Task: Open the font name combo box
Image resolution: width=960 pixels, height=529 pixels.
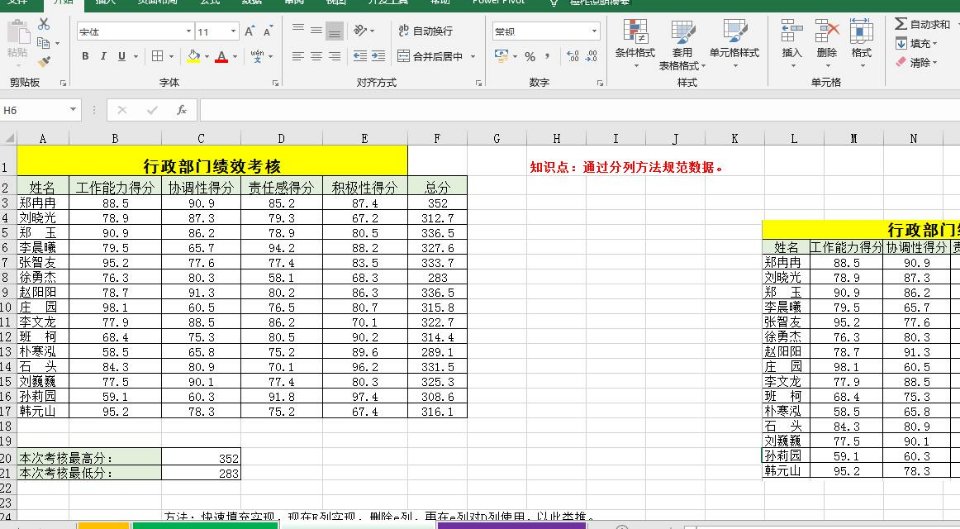Action: click(135, 32)
